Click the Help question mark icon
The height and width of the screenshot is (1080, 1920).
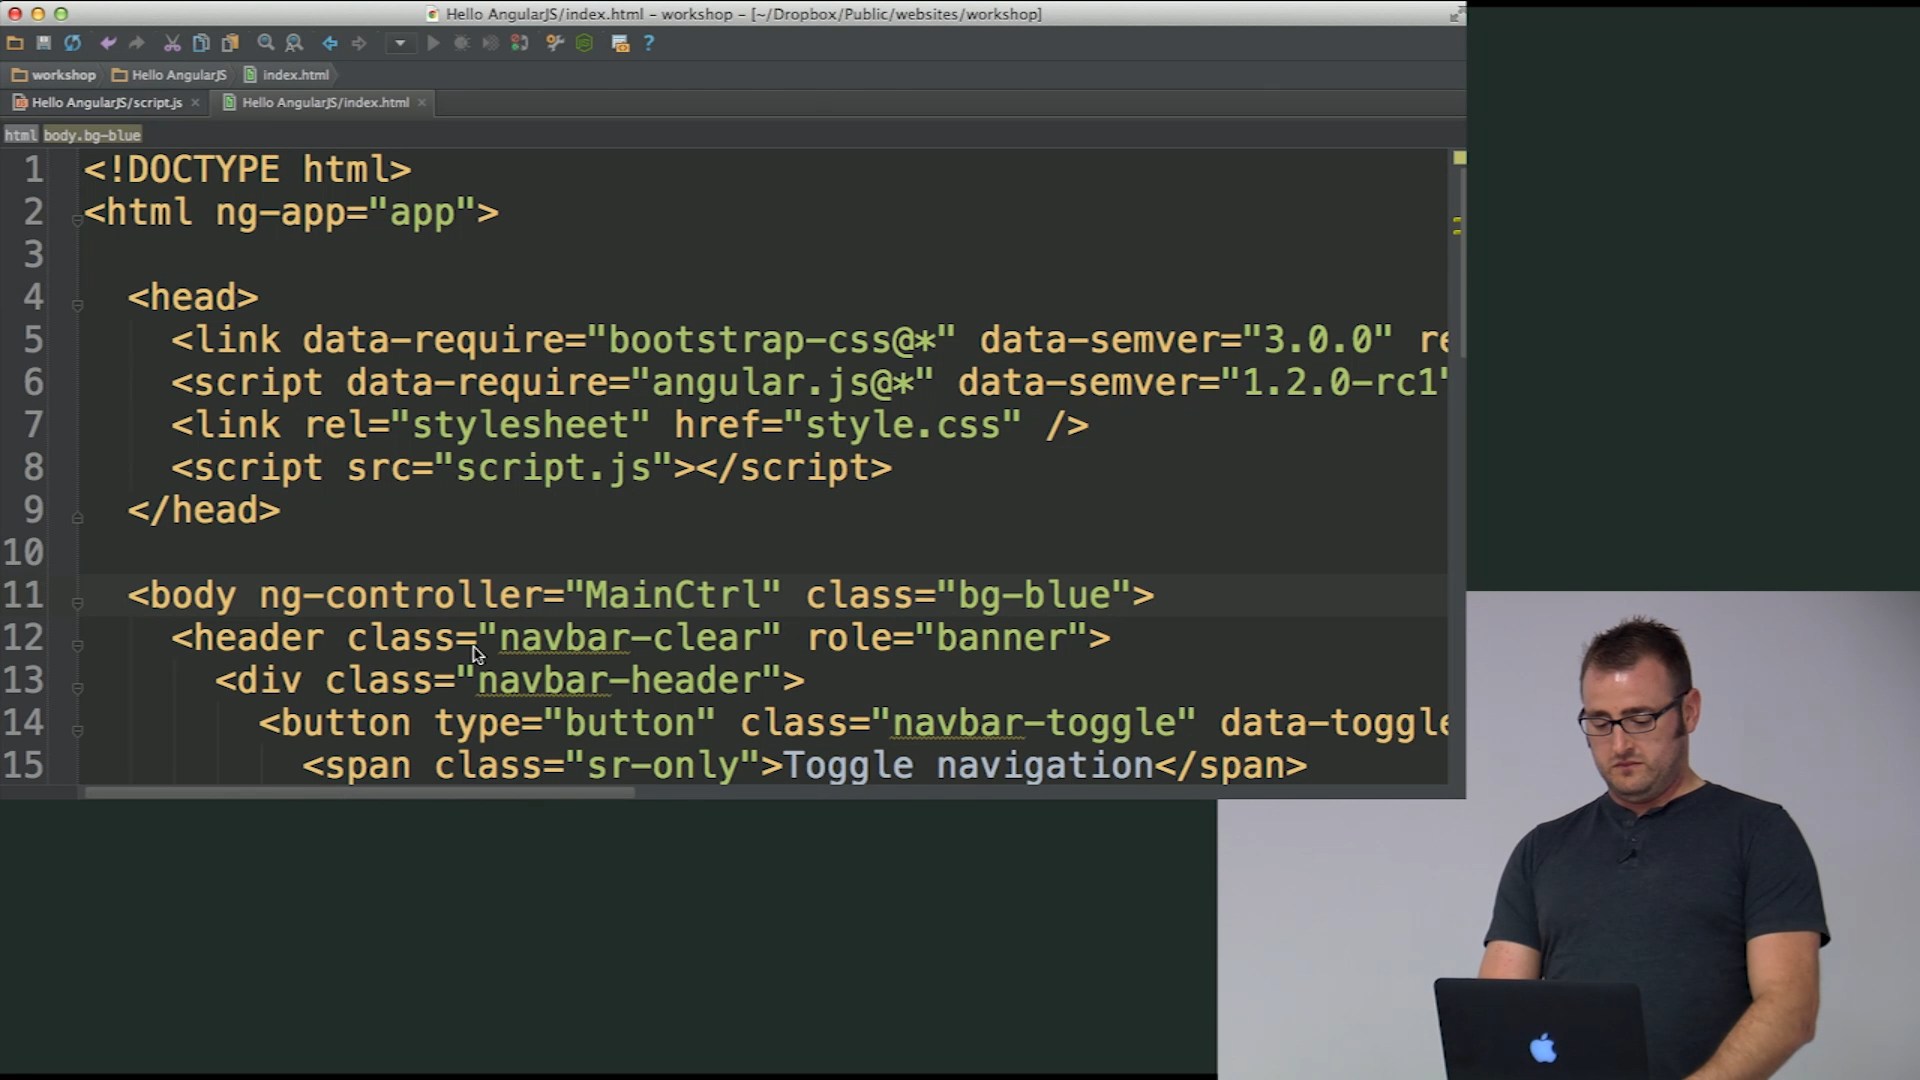coord(649,43)
